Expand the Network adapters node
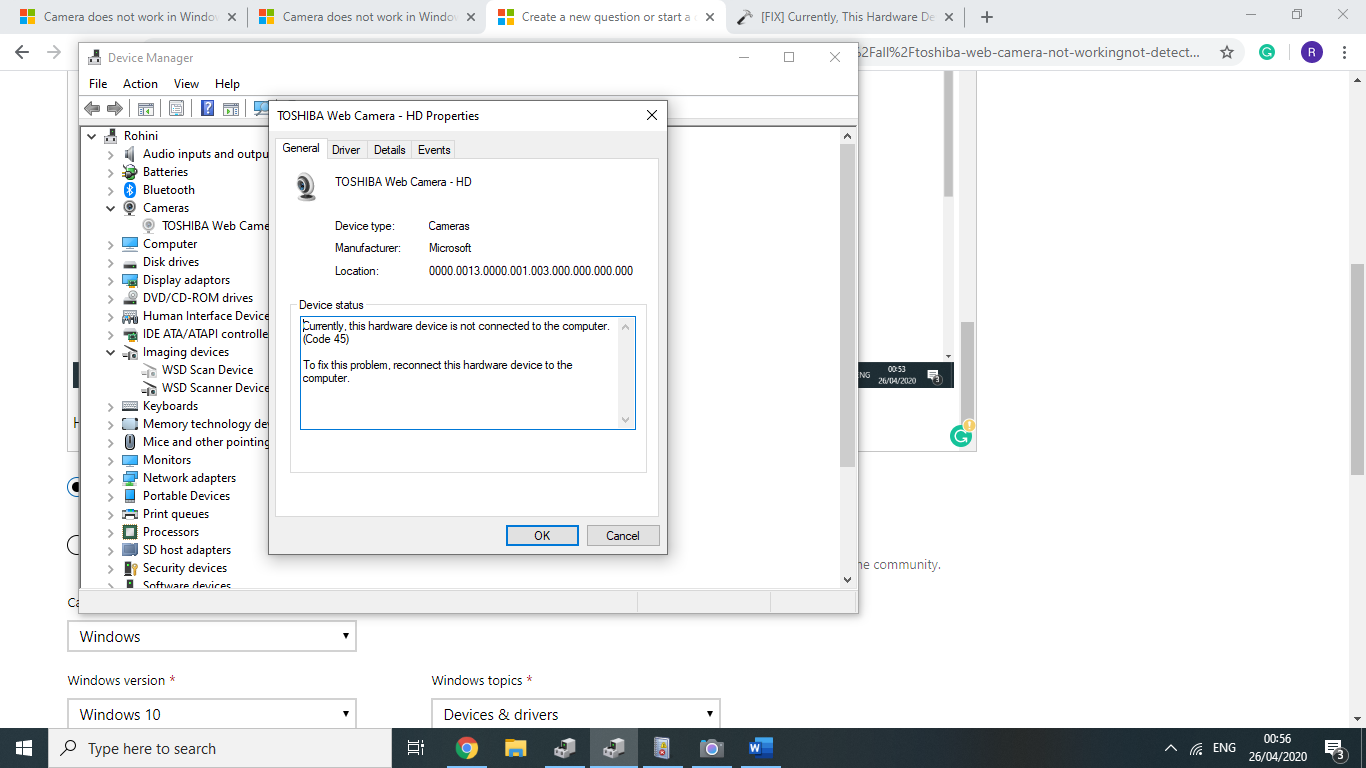1366x768 pixels. (111, 478)
